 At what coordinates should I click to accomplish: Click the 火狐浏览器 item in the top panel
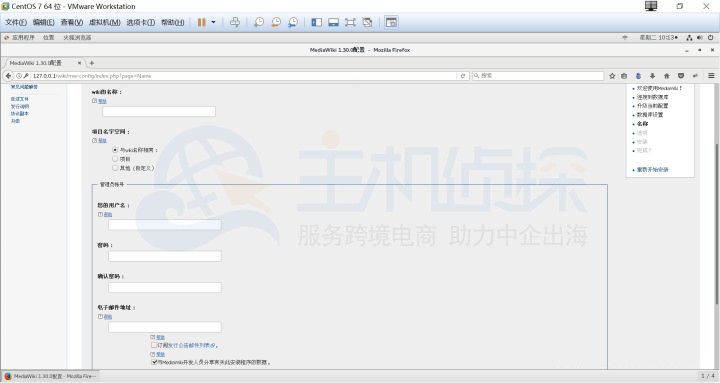(77, 38)
